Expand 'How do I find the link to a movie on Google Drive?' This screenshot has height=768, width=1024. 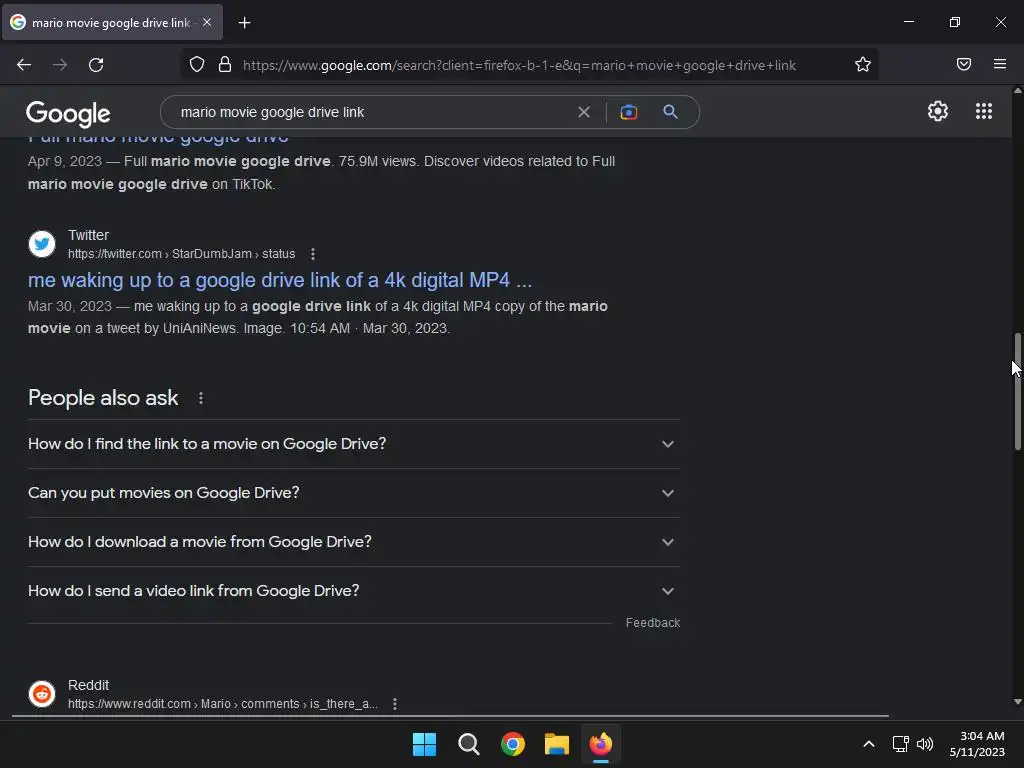coord(353,444)
